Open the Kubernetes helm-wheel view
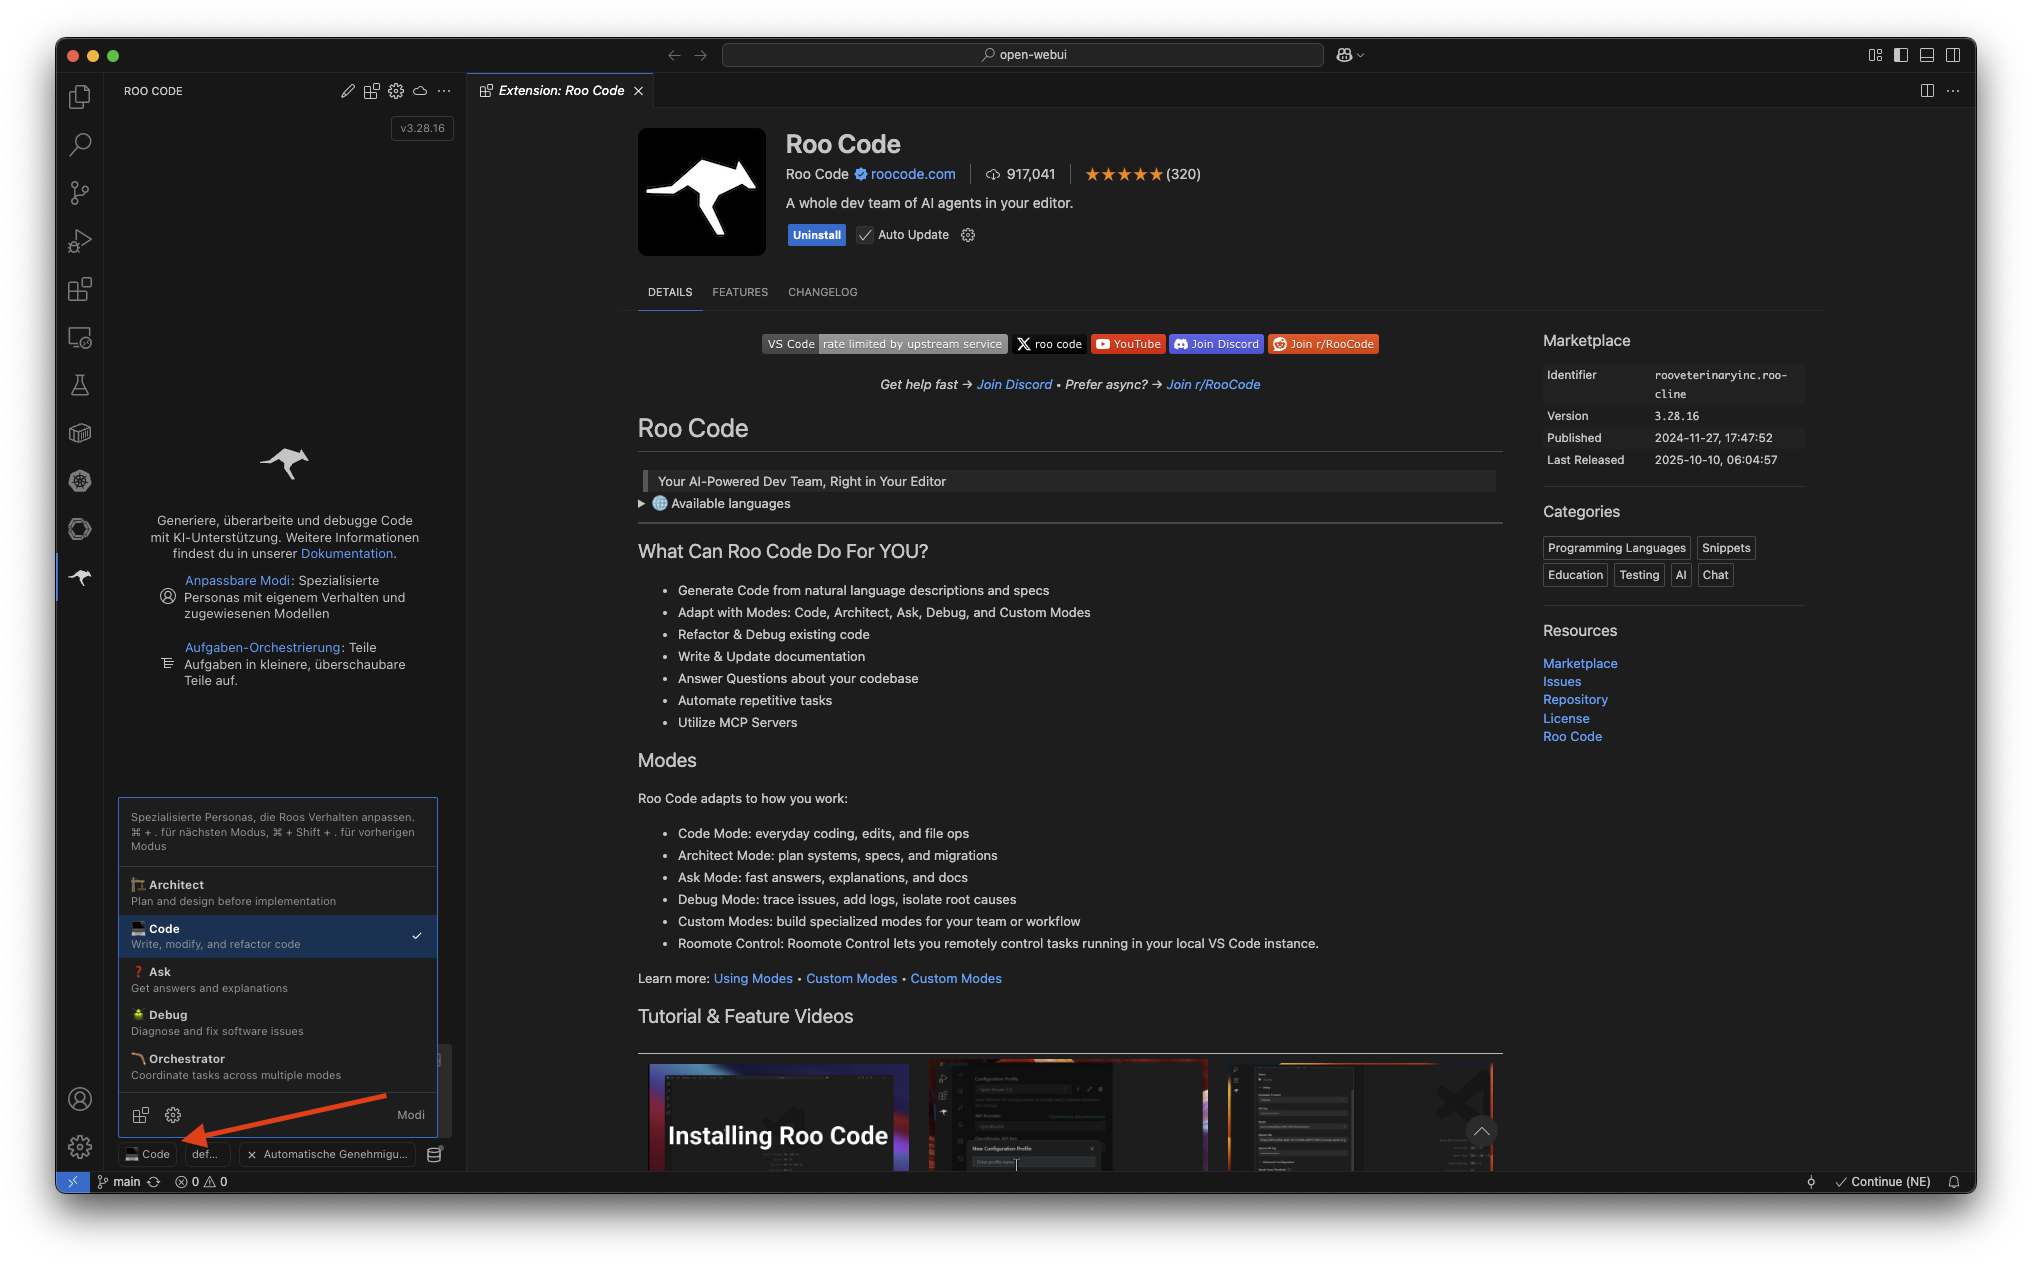This screenshot has height=1267, width=2032. tap(80, 481)
